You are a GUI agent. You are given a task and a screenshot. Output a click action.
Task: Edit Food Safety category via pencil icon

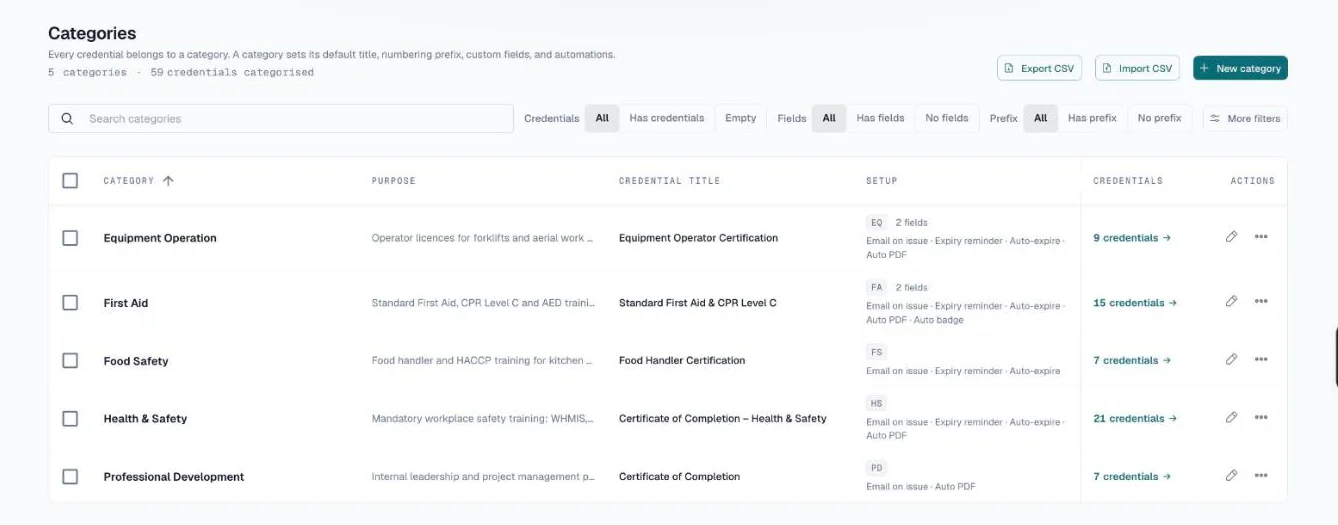click(1231, 359)
